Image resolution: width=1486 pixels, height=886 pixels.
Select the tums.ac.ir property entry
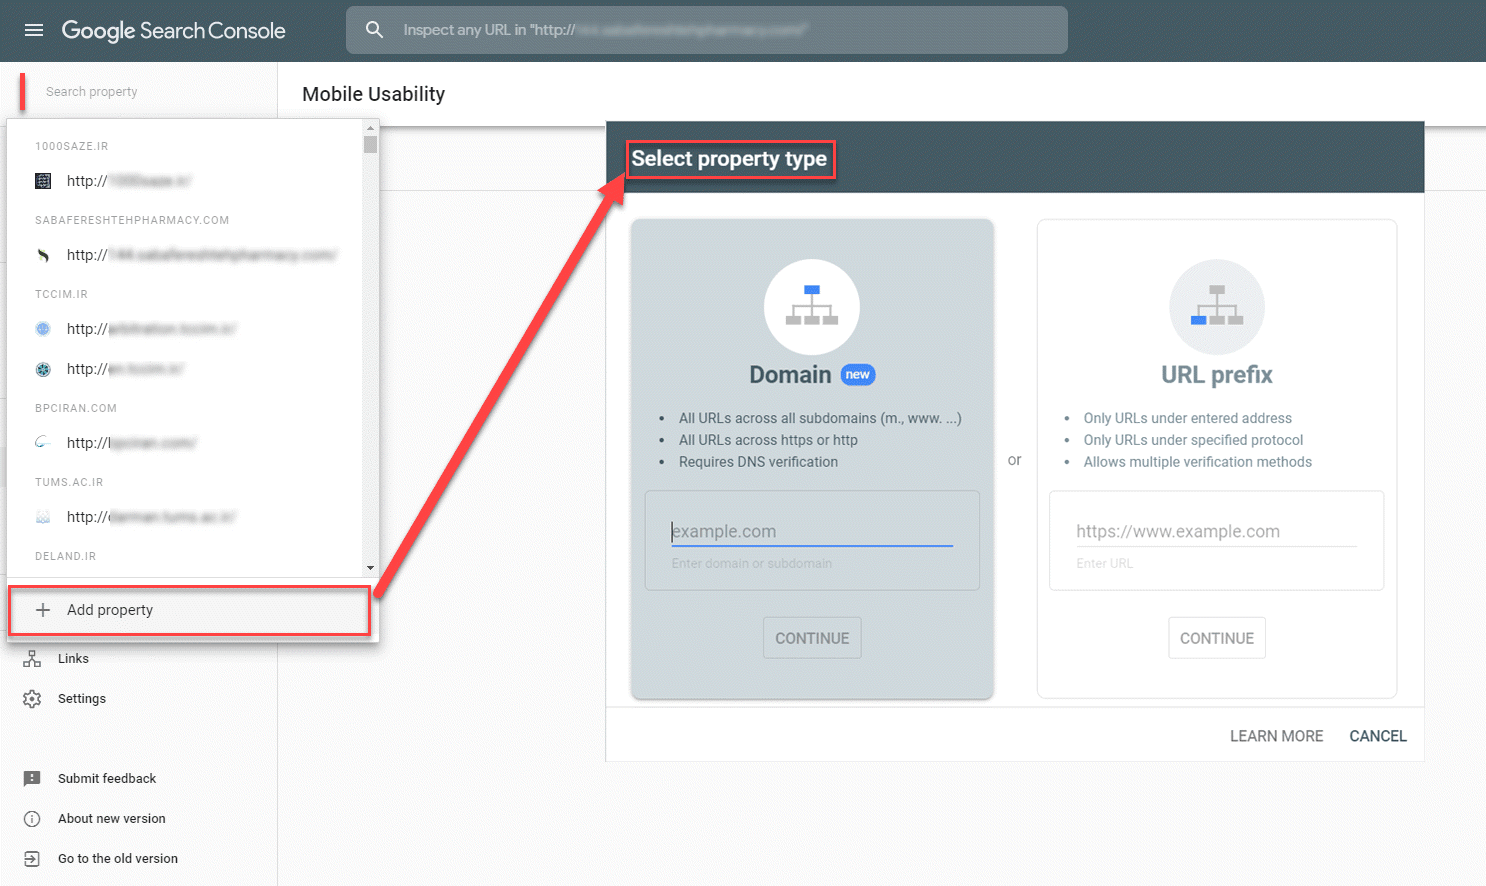[x=150, y=517]
